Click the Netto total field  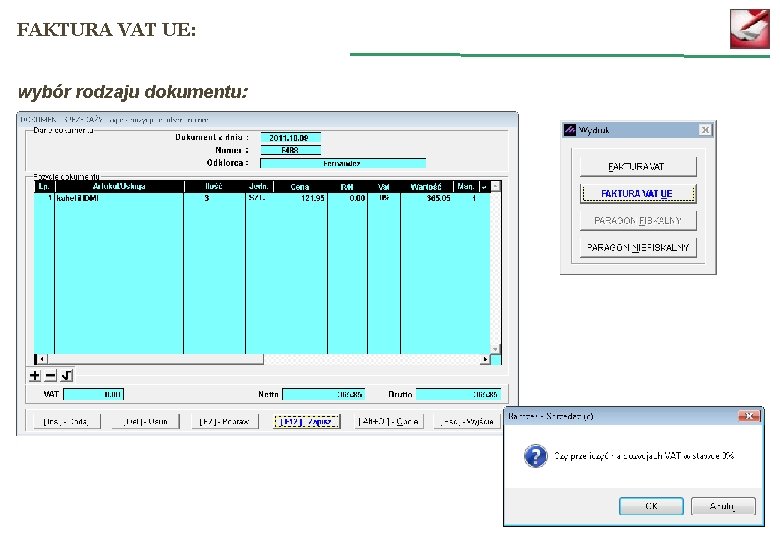pos(324,394)
